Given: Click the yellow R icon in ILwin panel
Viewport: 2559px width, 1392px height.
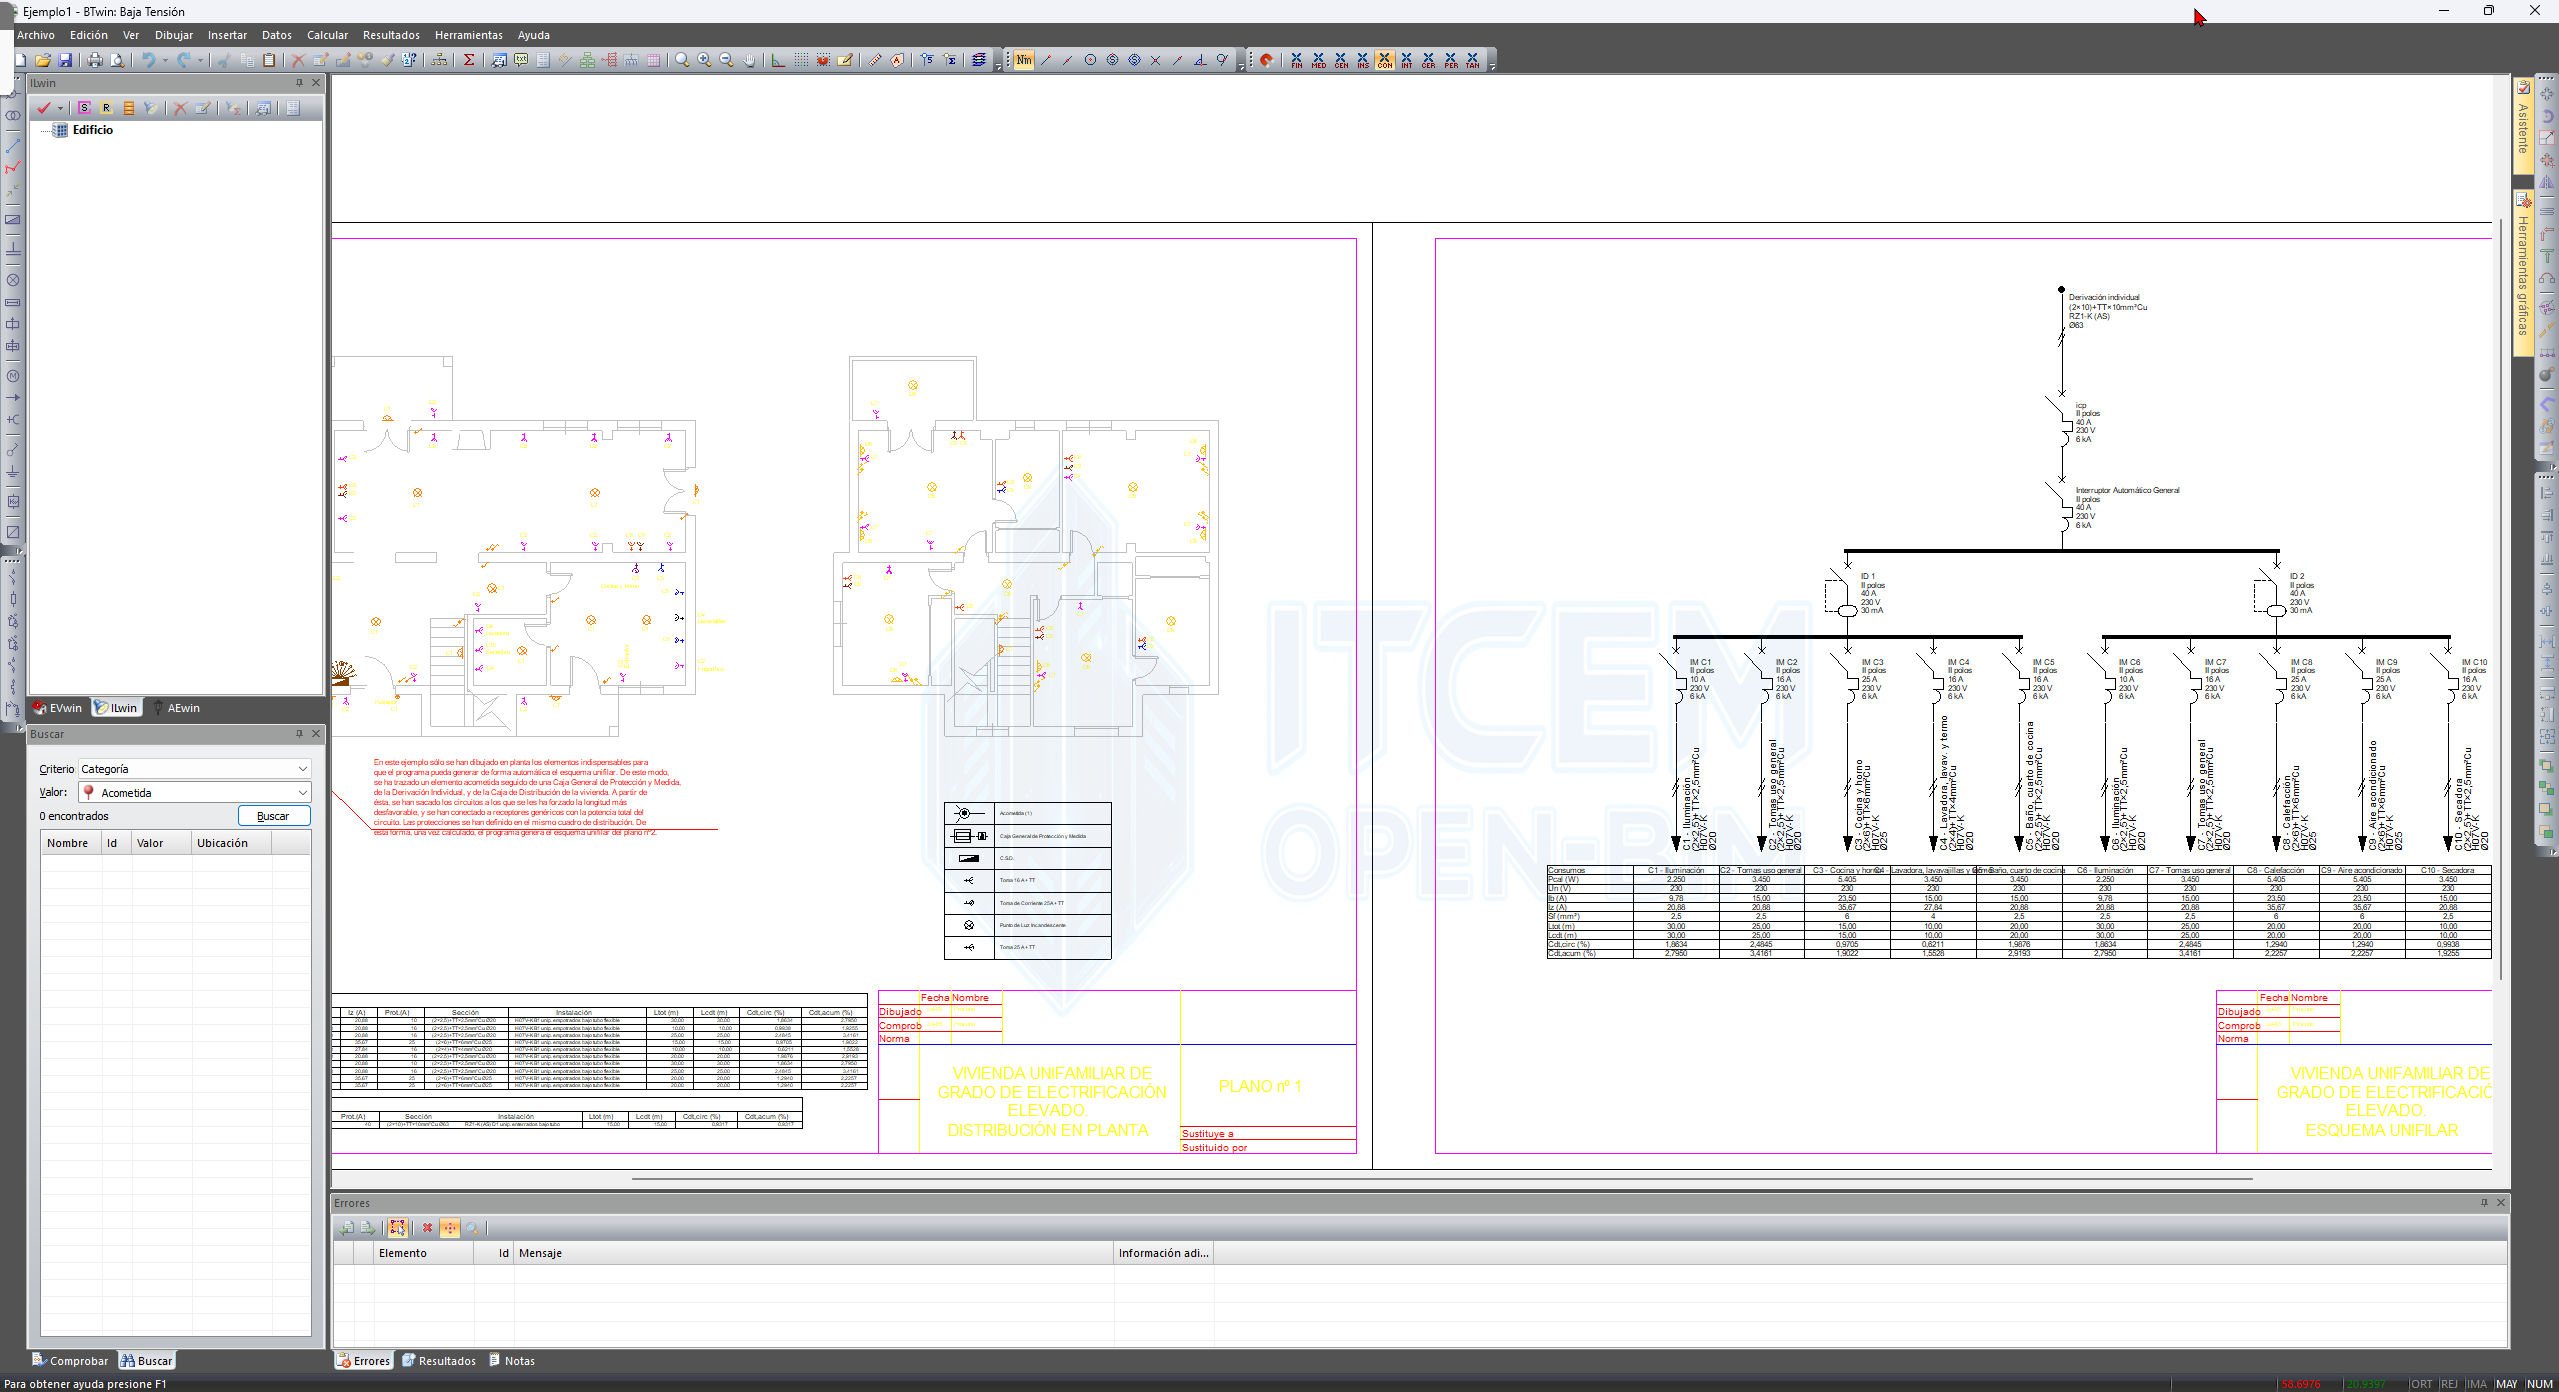Looking at the screenshot, I should [106, 108].
